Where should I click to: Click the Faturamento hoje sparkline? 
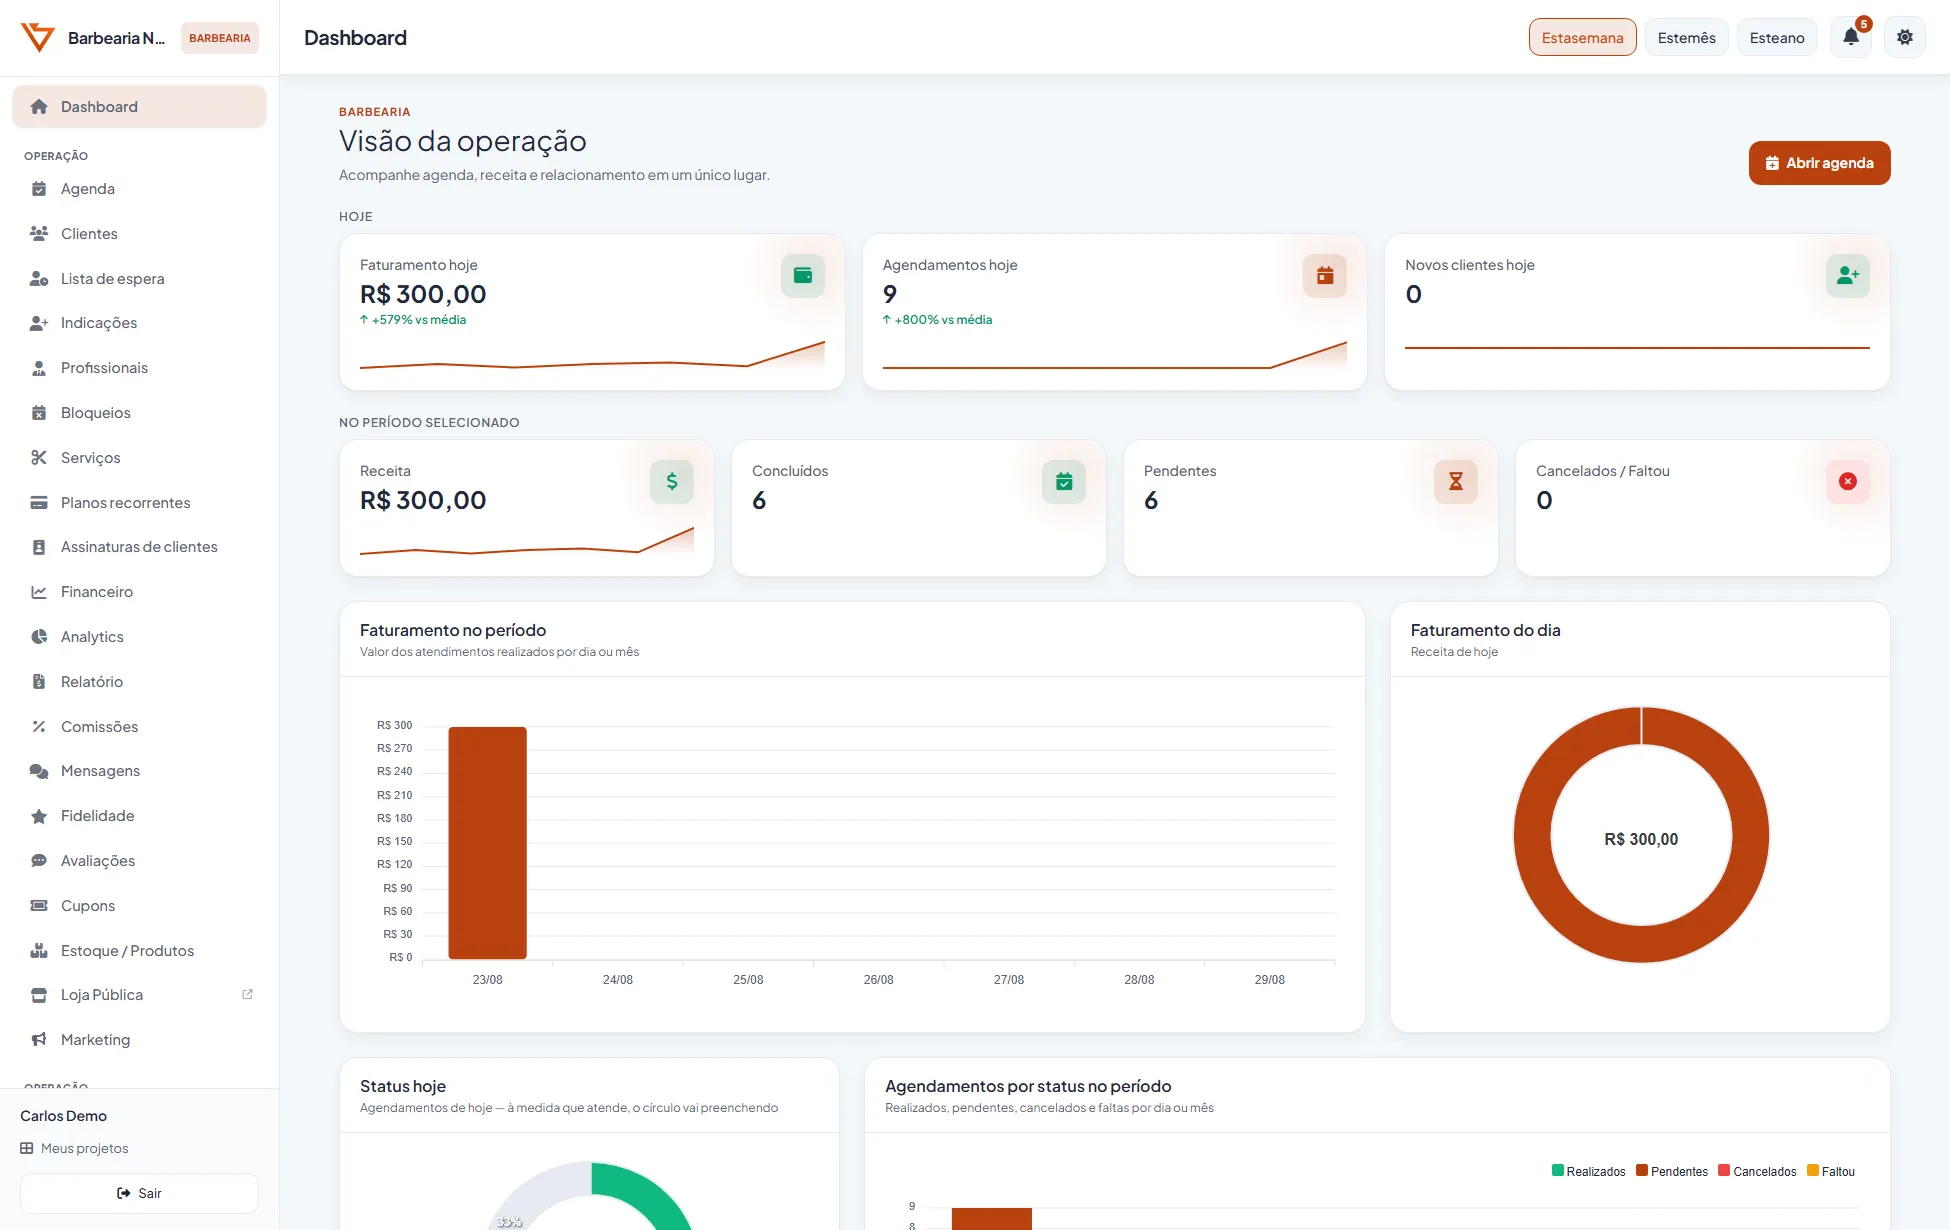pos(592,356)
